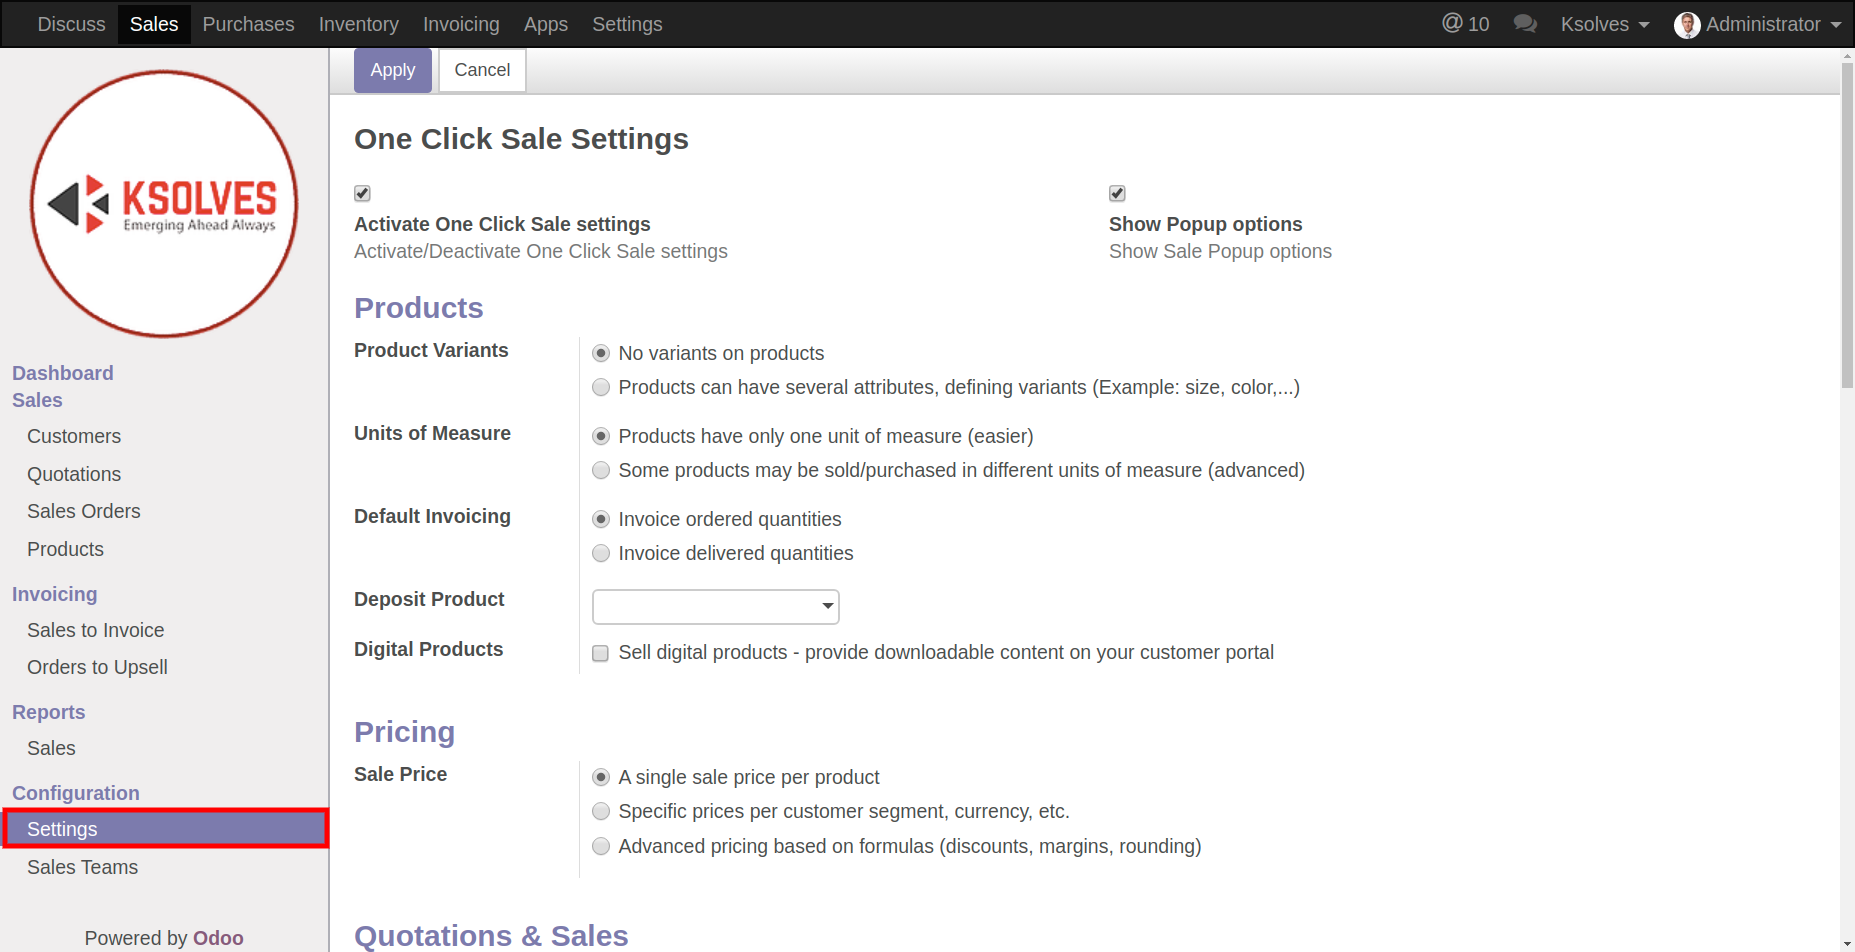Open the conversations chat bubble icon

[x=1525, y=24]
